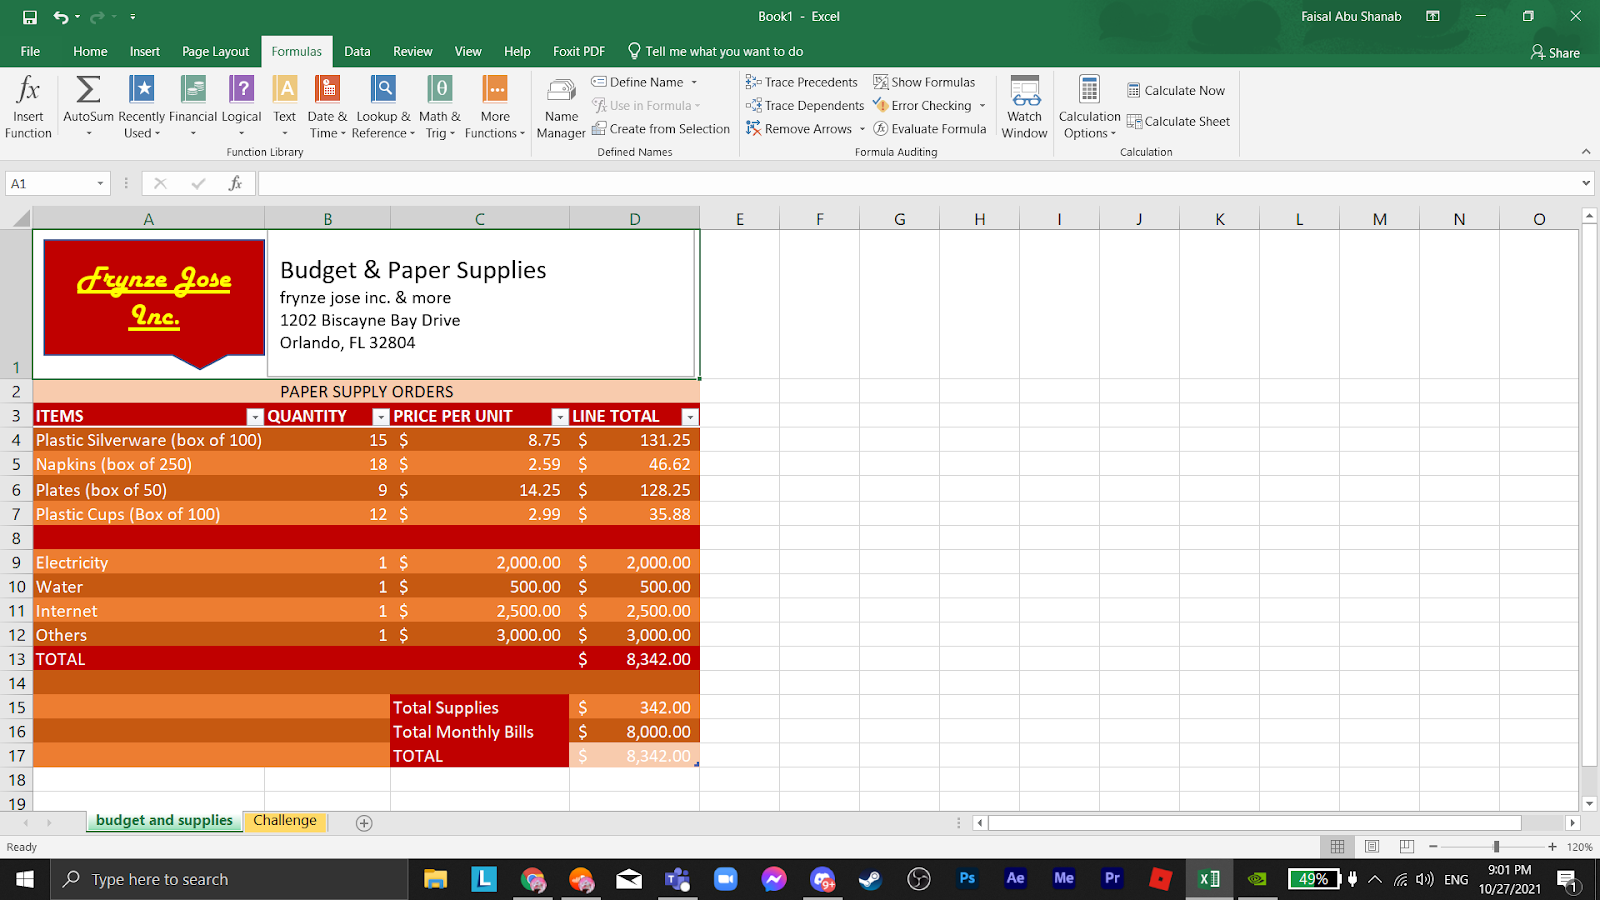The image size is (1600, 900).
Task: Open Calculation Options menu
Action: coord(1089,107)
